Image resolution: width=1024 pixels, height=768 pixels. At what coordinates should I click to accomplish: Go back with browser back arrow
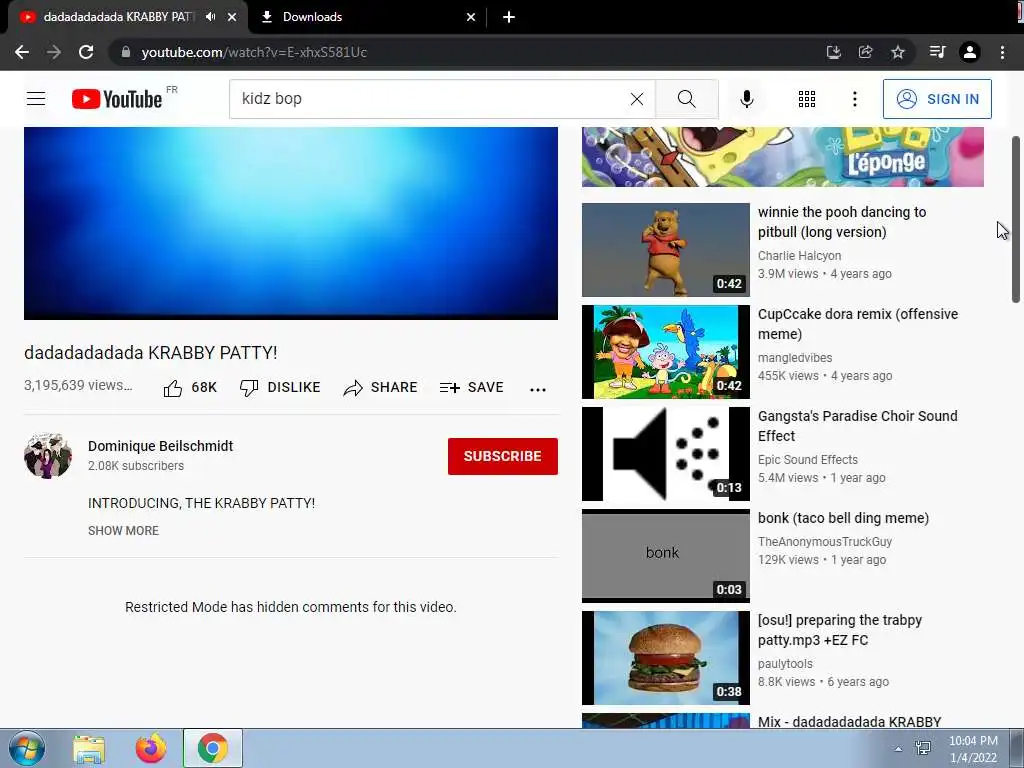pyautogui.click(x=22, y=52)
